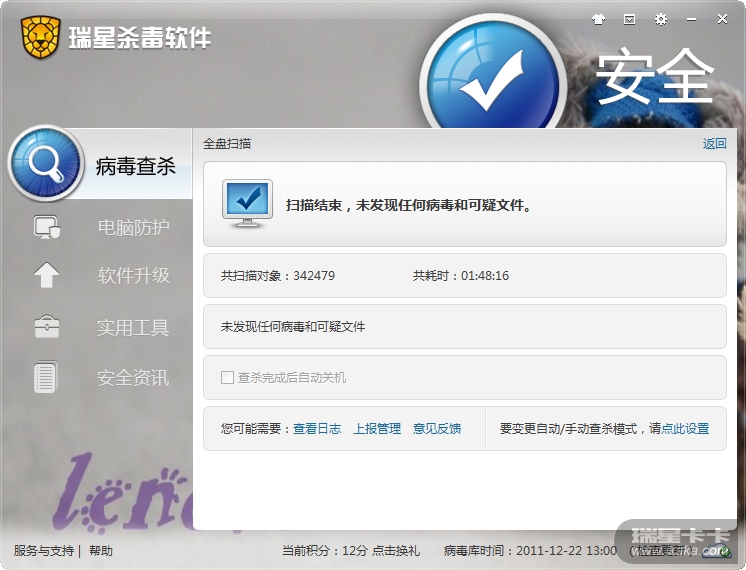Minimize the Rising antivirus window
The image size is (746, 570).
[x=691, y=20]
